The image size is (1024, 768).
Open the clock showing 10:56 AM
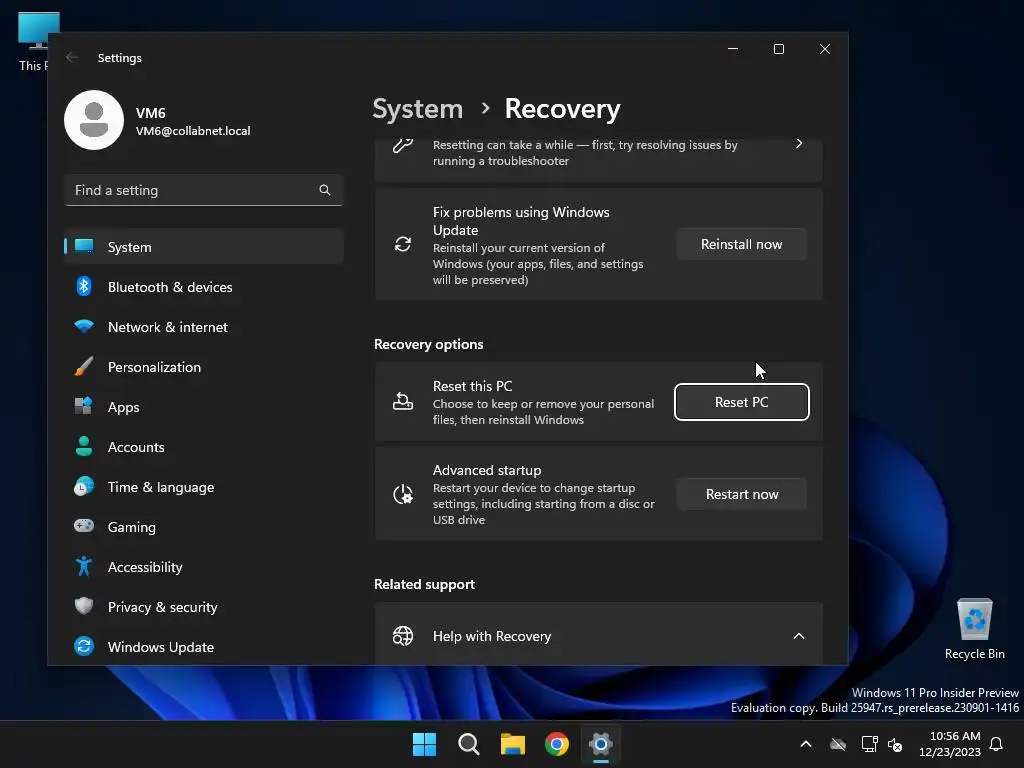[950, 744]
